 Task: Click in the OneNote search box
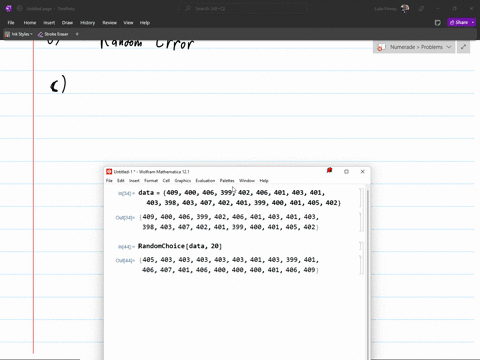pyautogui.click(x=243, y=9)
